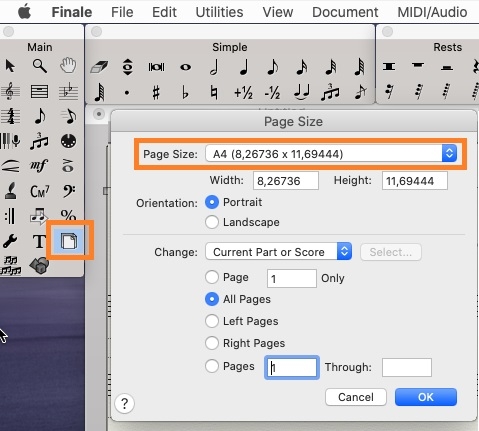479x431 pixels.
Task: Select the Lyrics tool
Action: [x=10, y=191]
